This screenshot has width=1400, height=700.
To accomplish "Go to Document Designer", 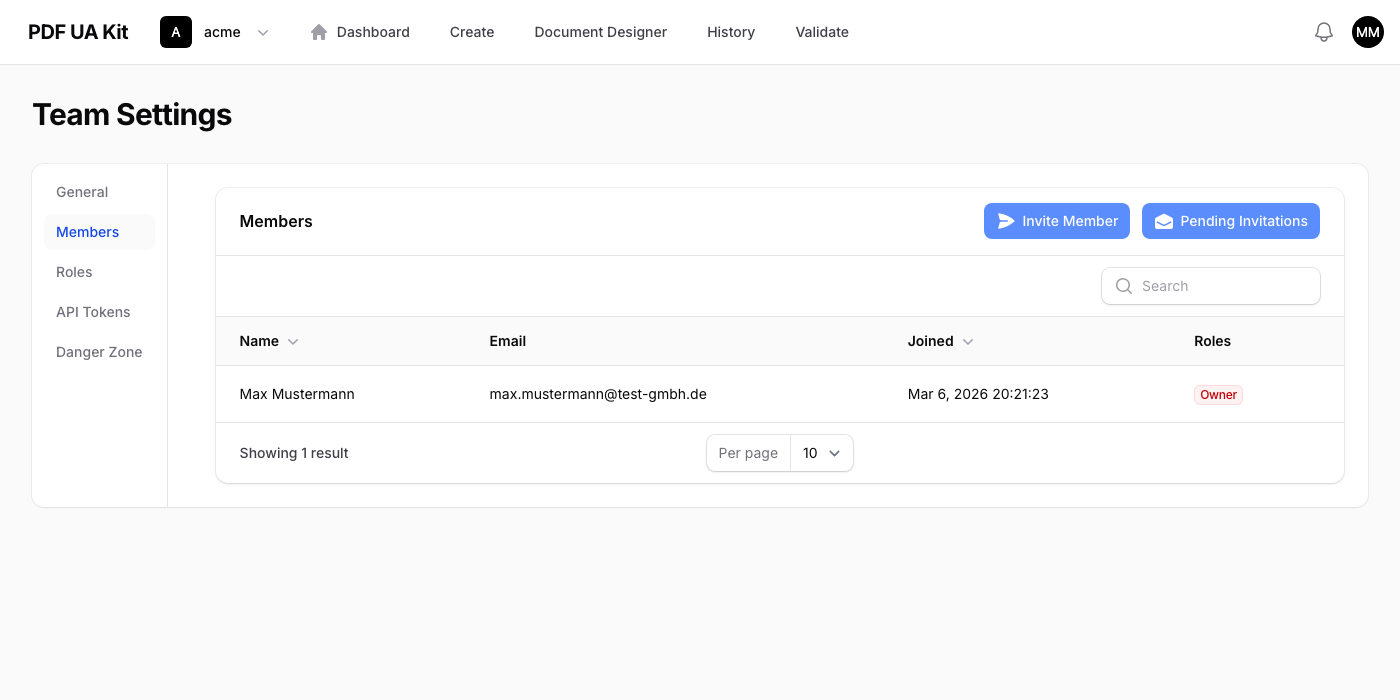I will pos(600,32).
